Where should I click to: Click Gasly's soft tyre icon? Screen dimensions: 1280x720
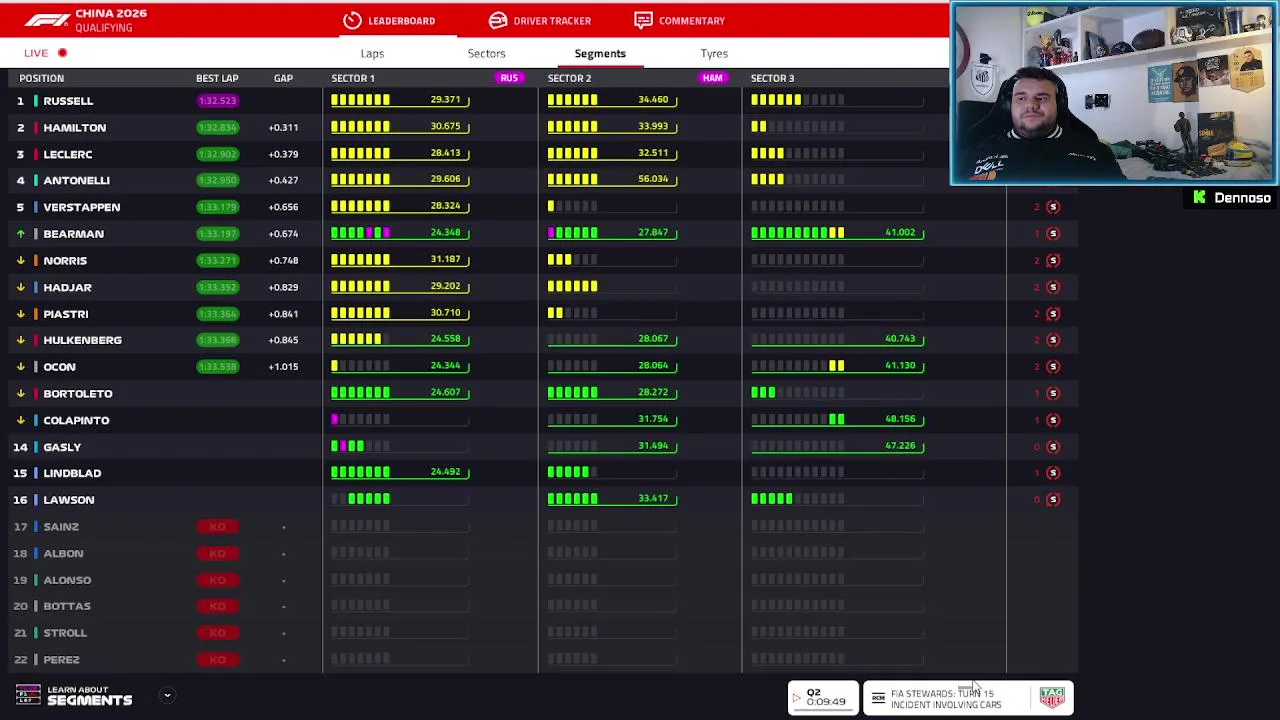tap(1053, 447)
